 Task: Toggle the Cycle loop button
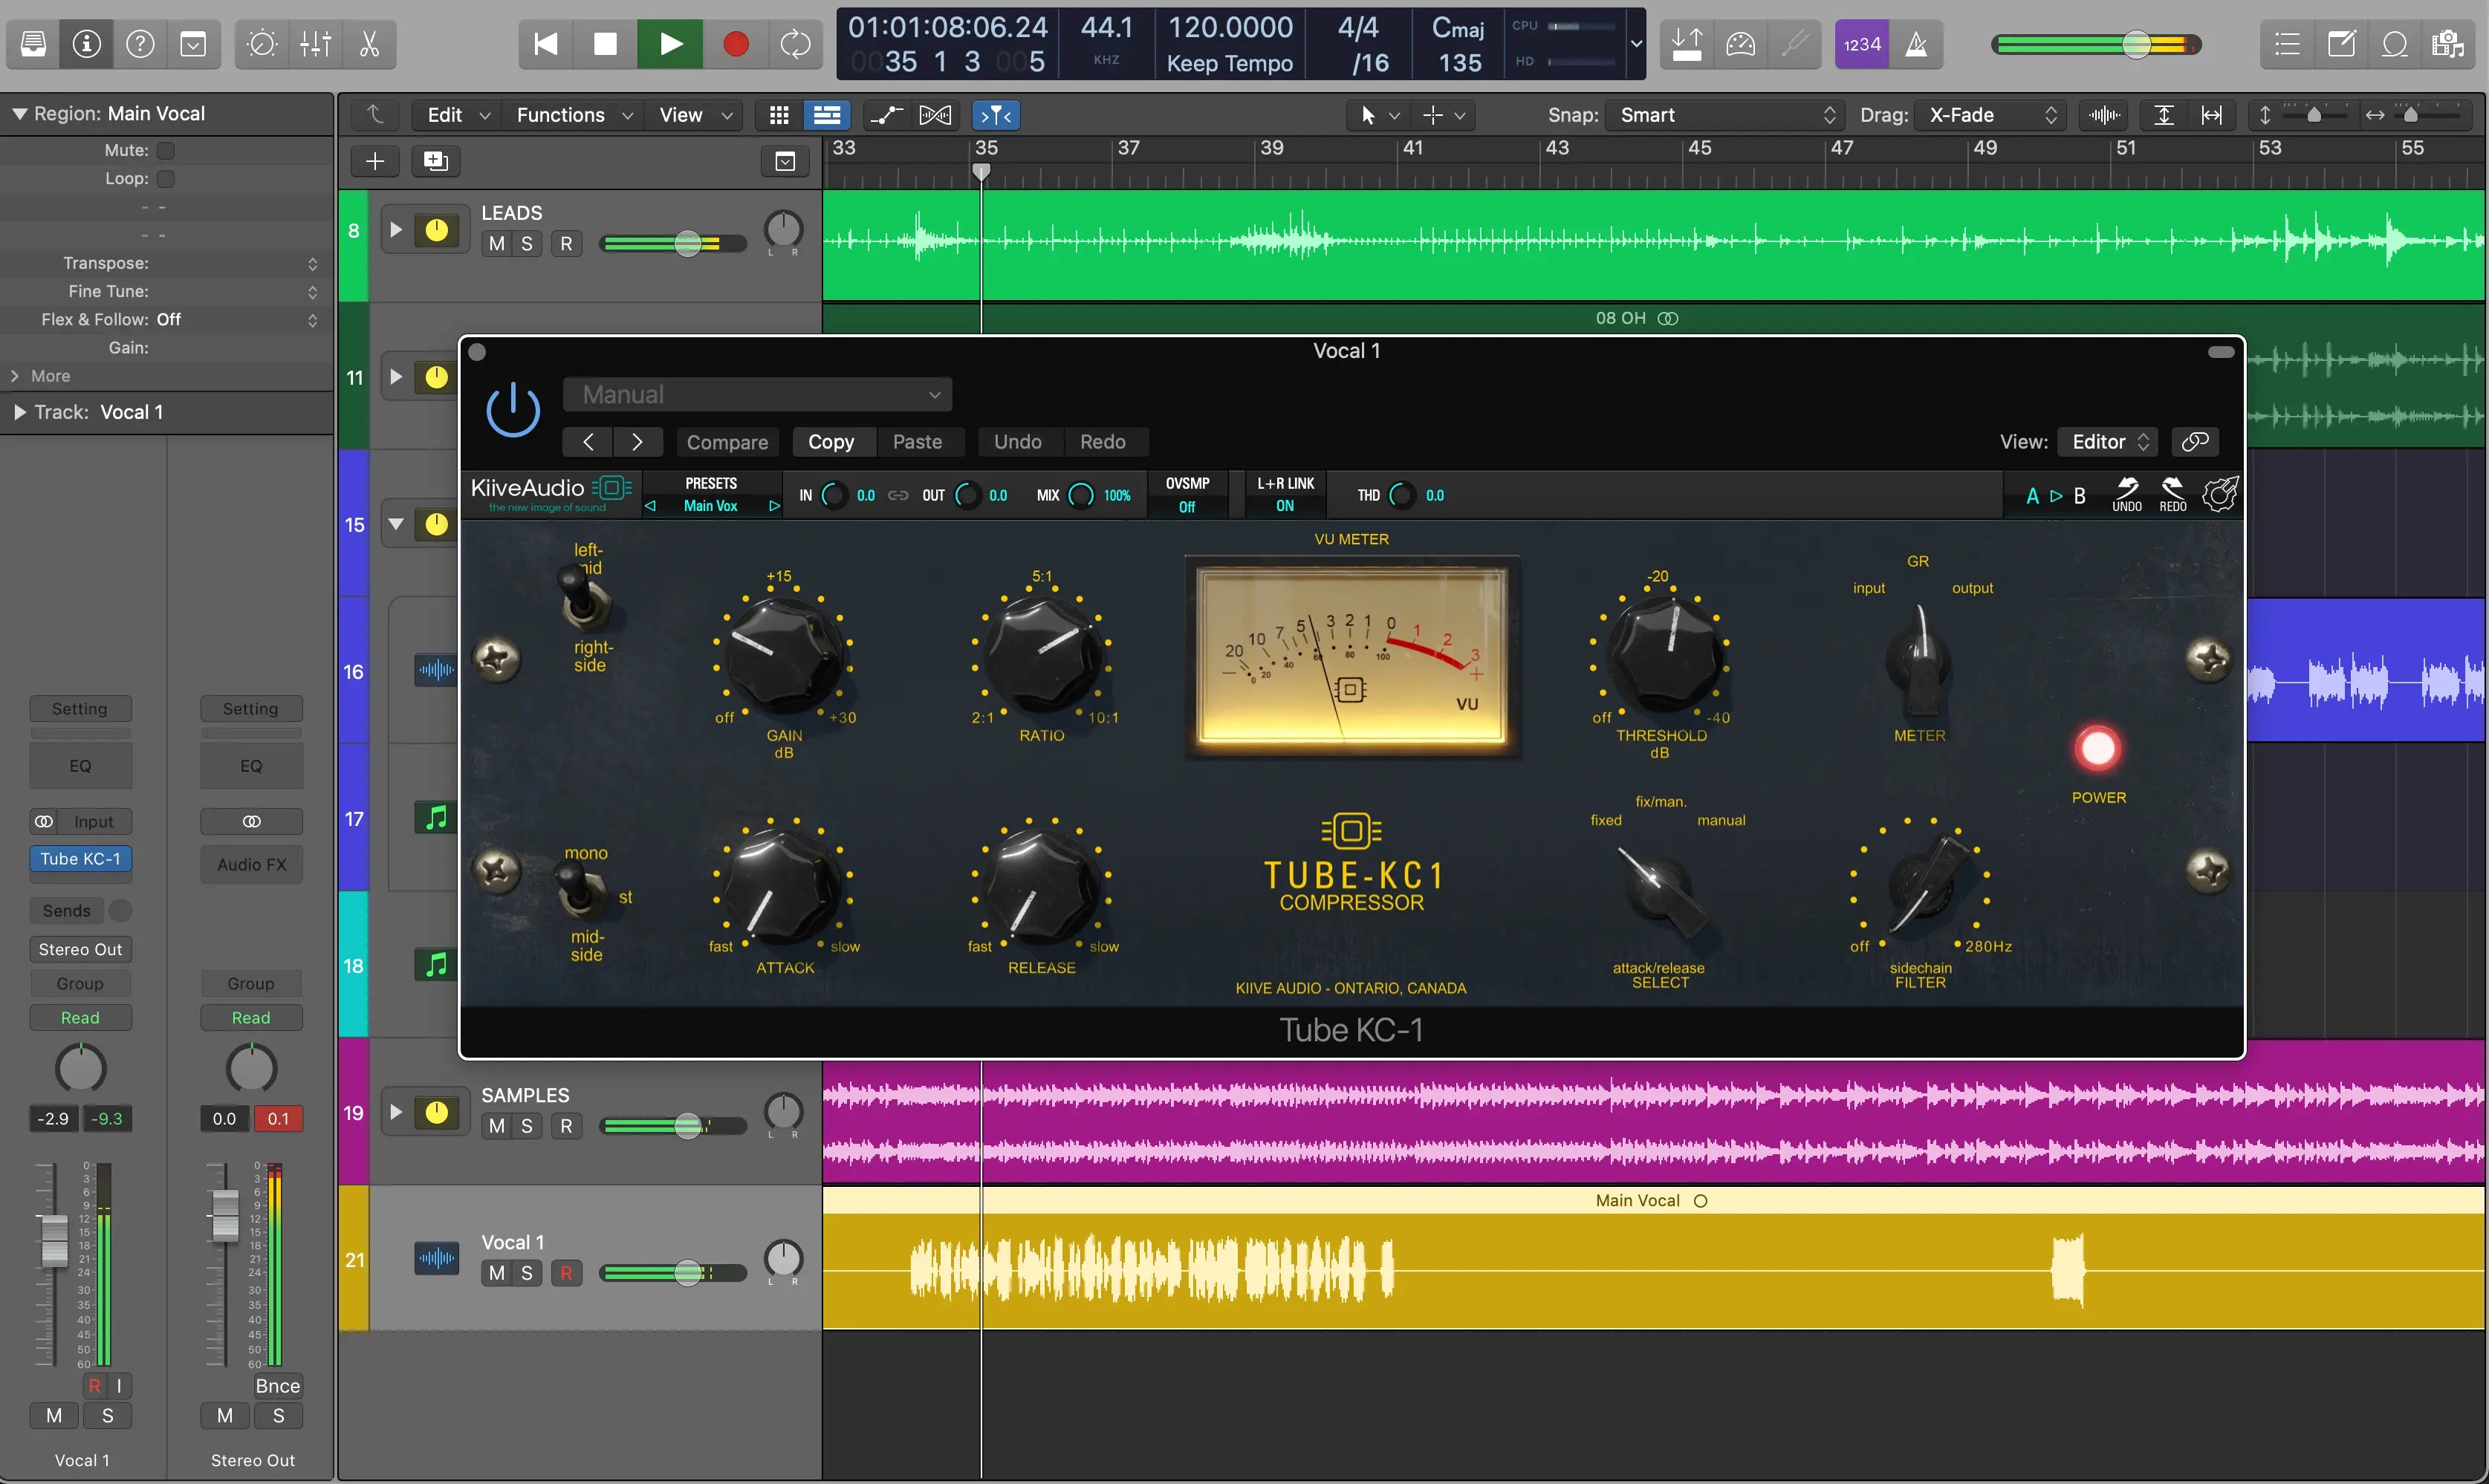(x=795, y=44)
